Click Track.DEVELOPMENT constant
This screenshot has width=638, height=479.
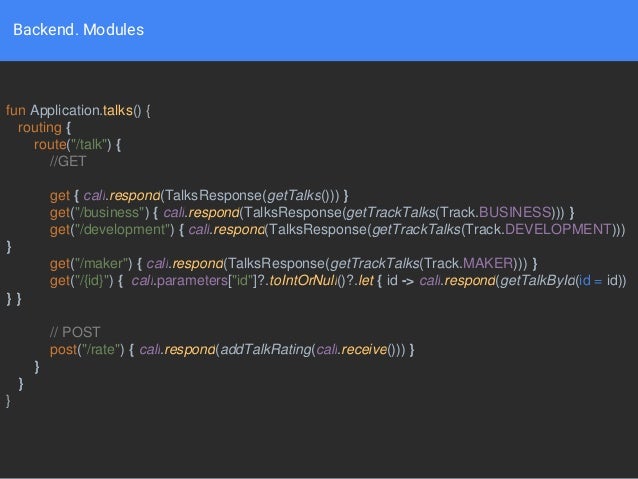(538, 230)
